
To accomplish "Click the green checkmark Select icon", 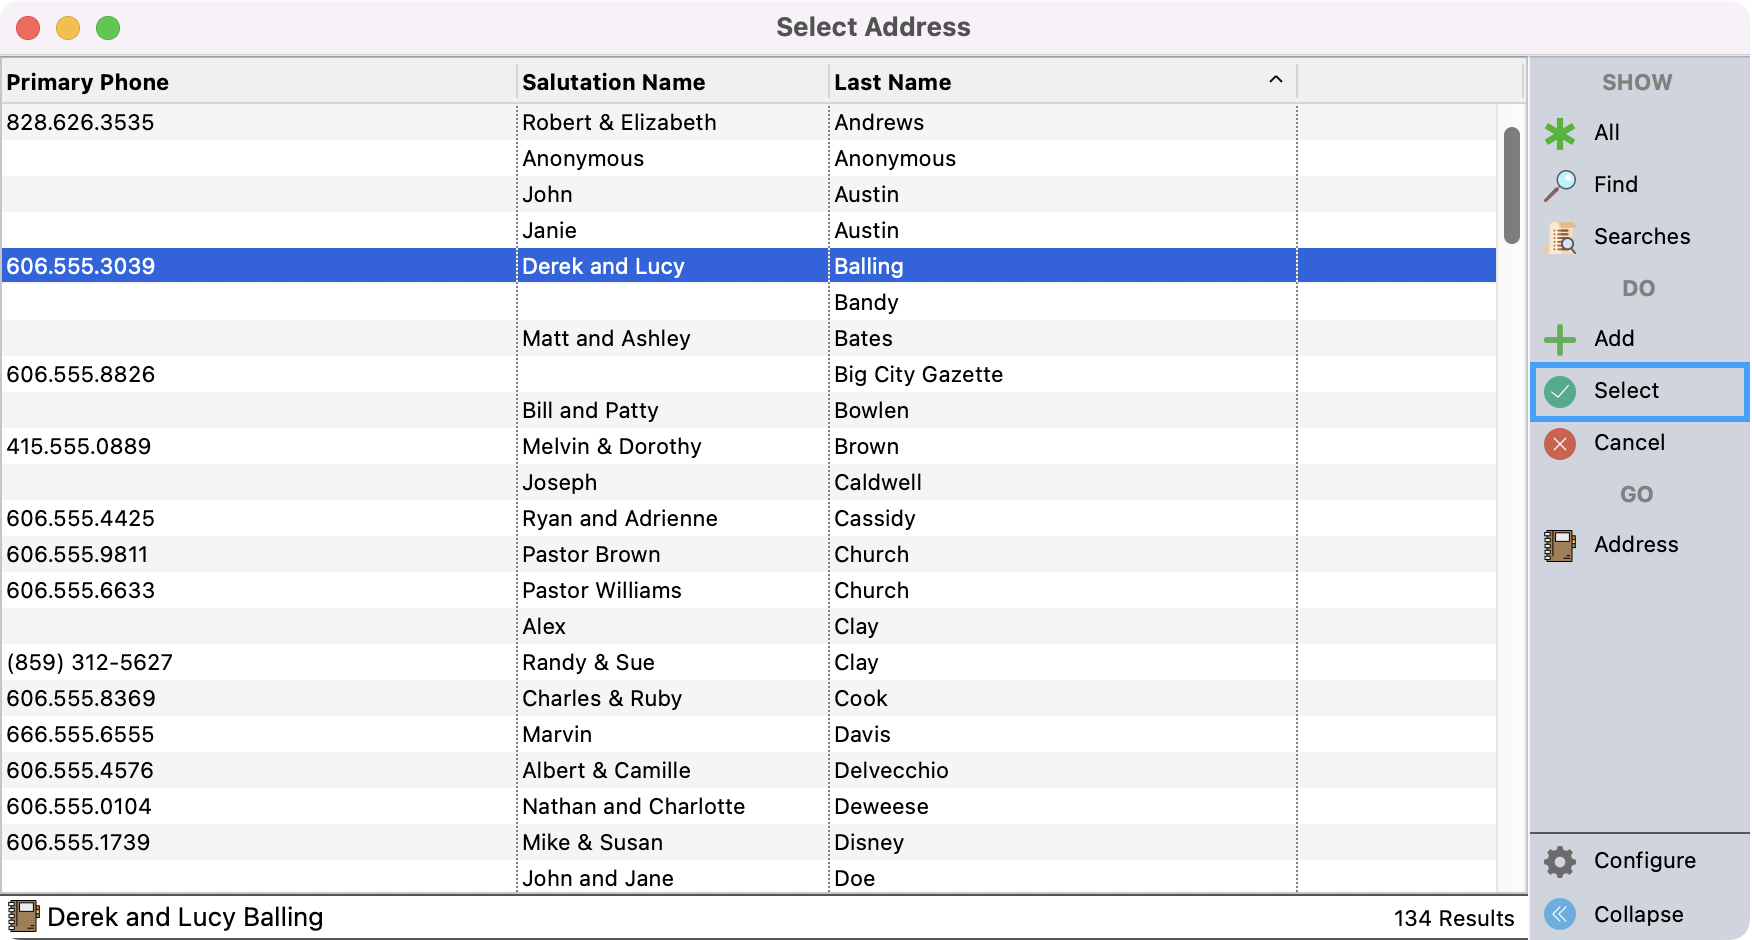I will [1560, 391].
